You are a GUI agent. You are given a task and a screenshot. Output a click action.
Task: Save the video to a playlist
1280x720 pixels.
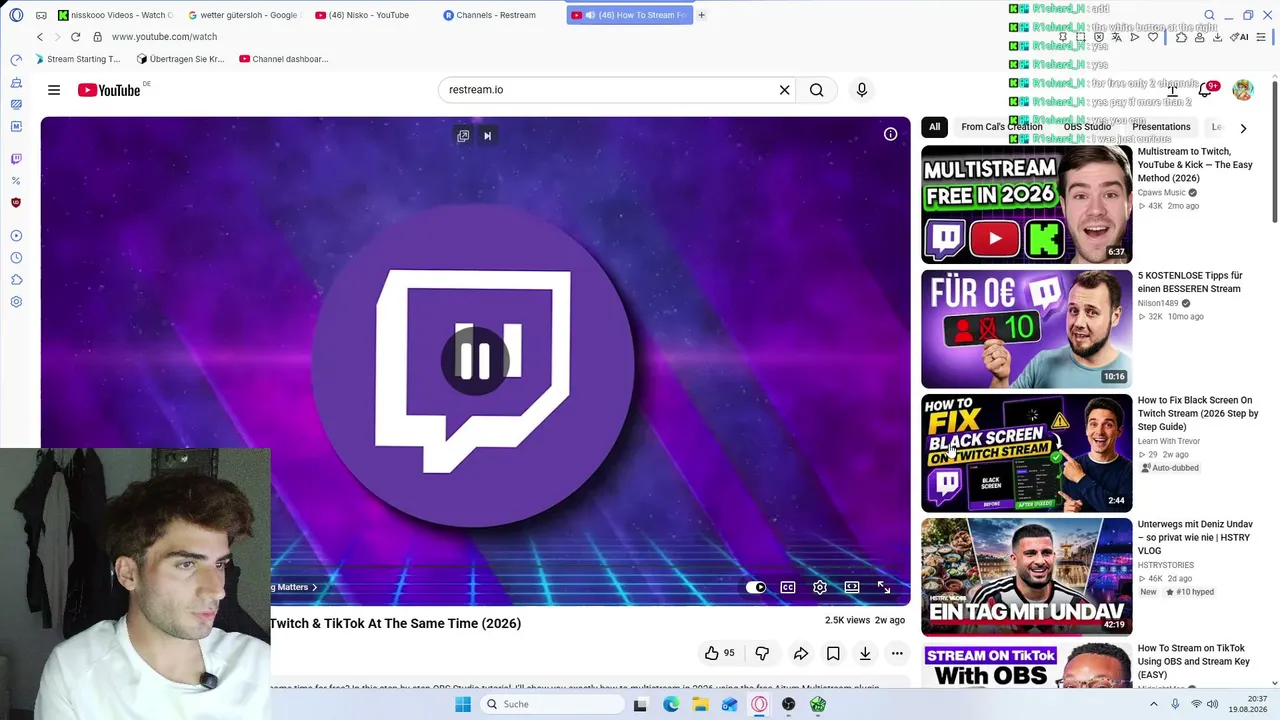coord(833,653)
